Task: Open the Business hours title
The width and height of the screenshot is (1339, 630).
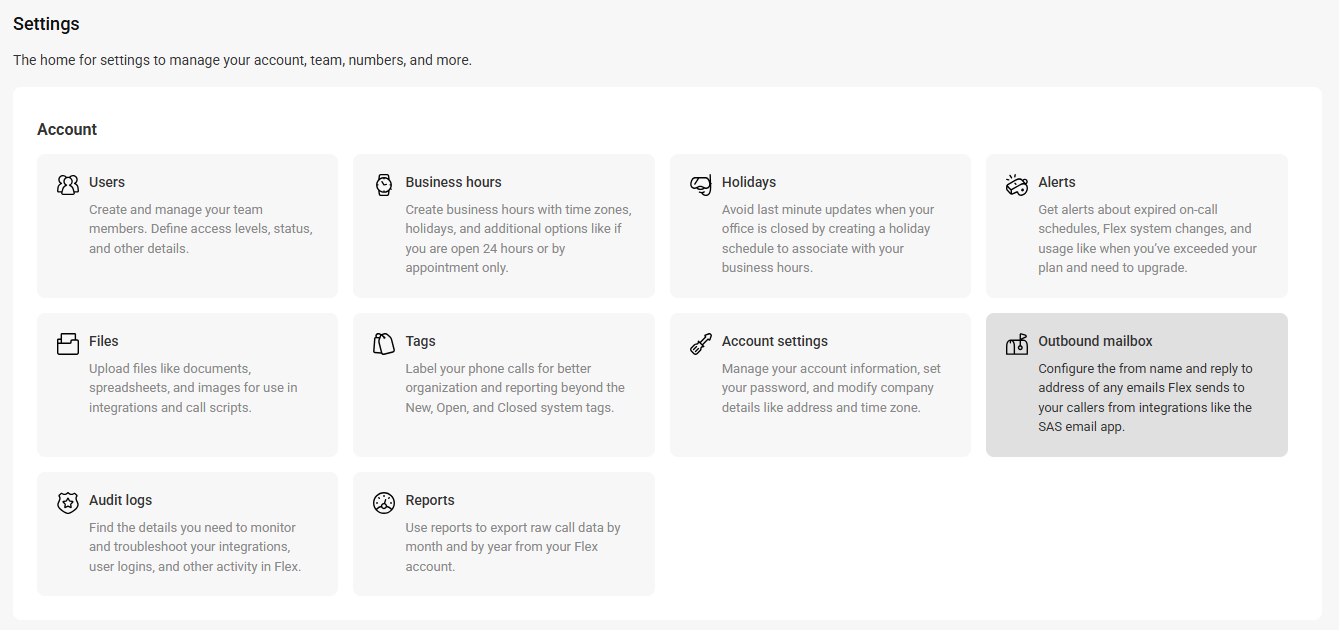Action: 453,182
